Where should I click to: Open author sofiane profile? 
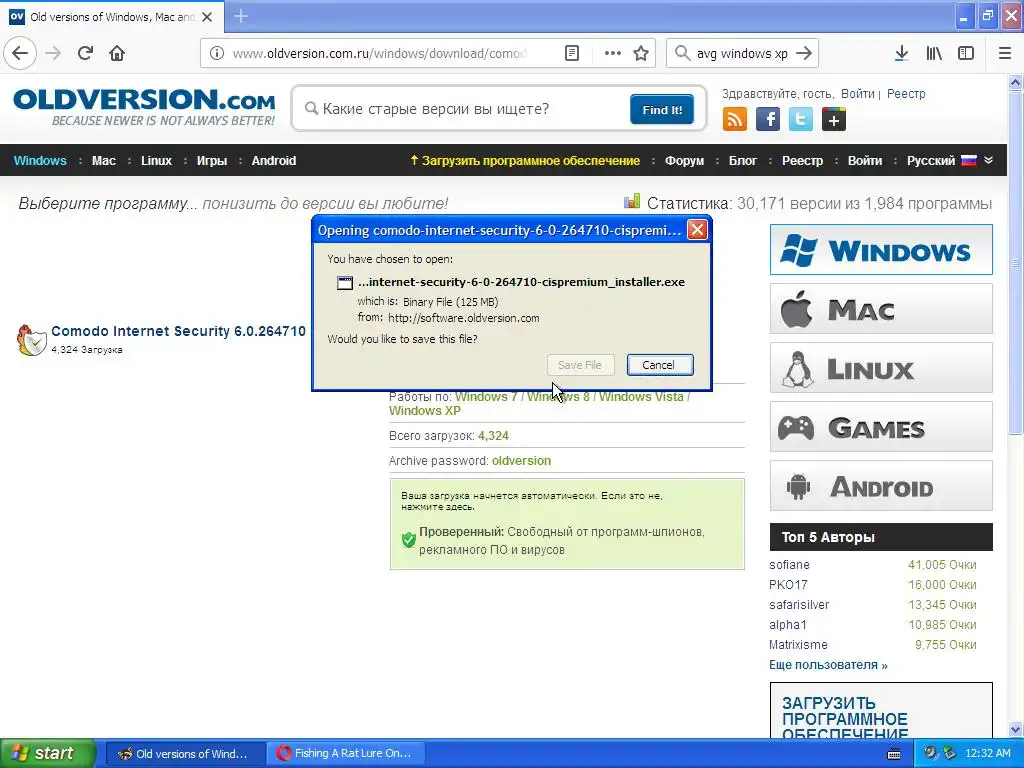tap(789, 565)
